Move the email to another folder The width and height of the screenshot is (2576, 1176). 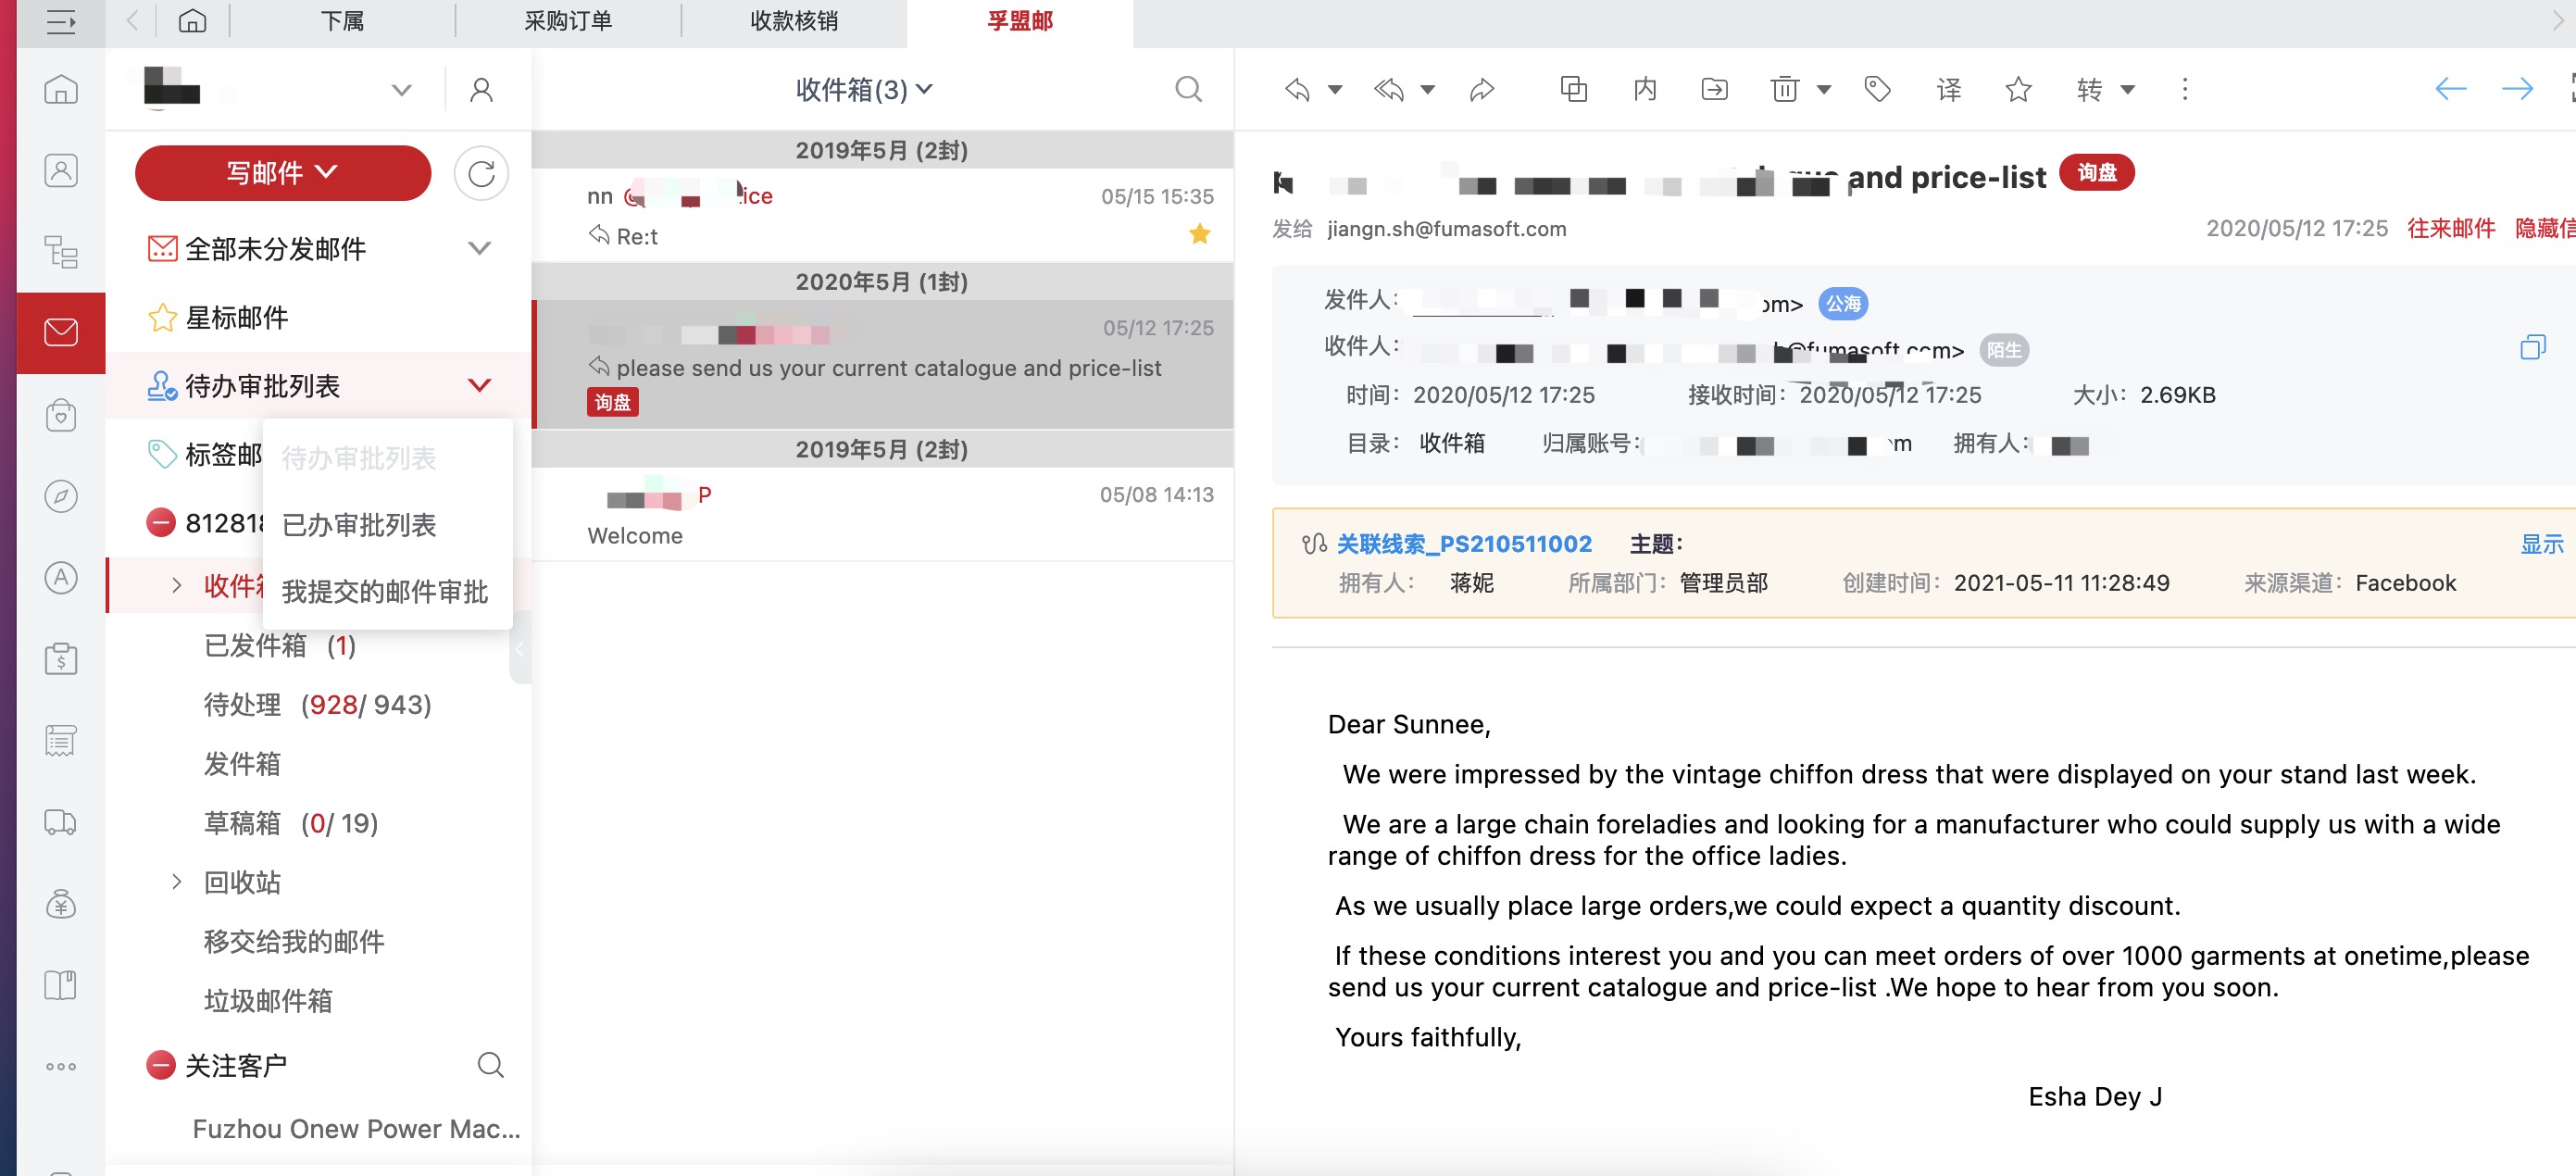[x=1715, y=89]
